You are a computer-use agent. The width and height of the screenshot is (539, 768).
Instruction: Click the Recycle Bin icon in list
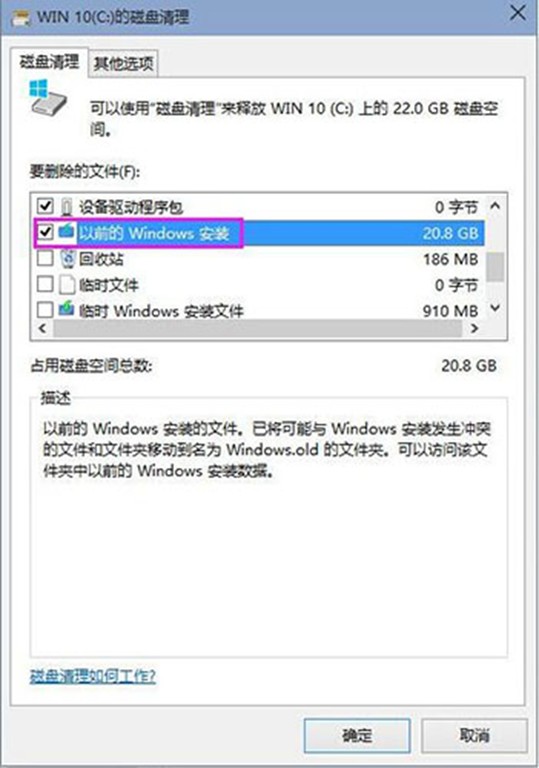[x=67, y=259]
